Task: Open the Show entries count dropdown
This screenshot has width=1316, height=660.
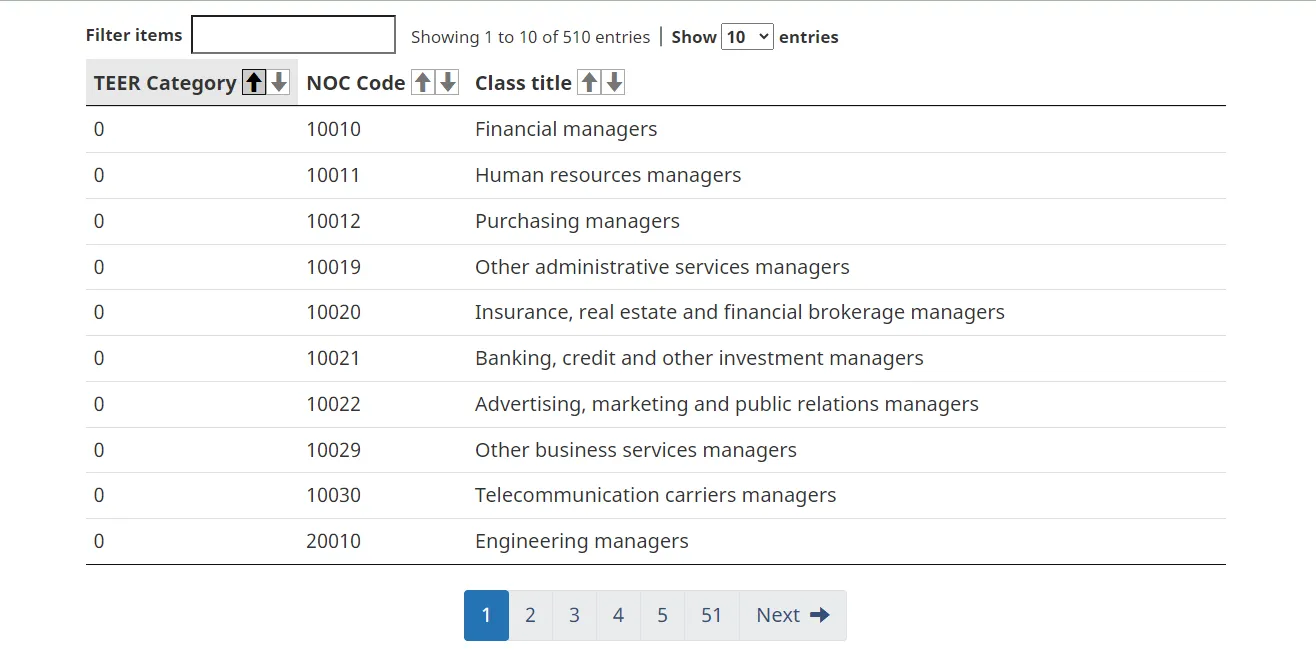Action: 747,37
